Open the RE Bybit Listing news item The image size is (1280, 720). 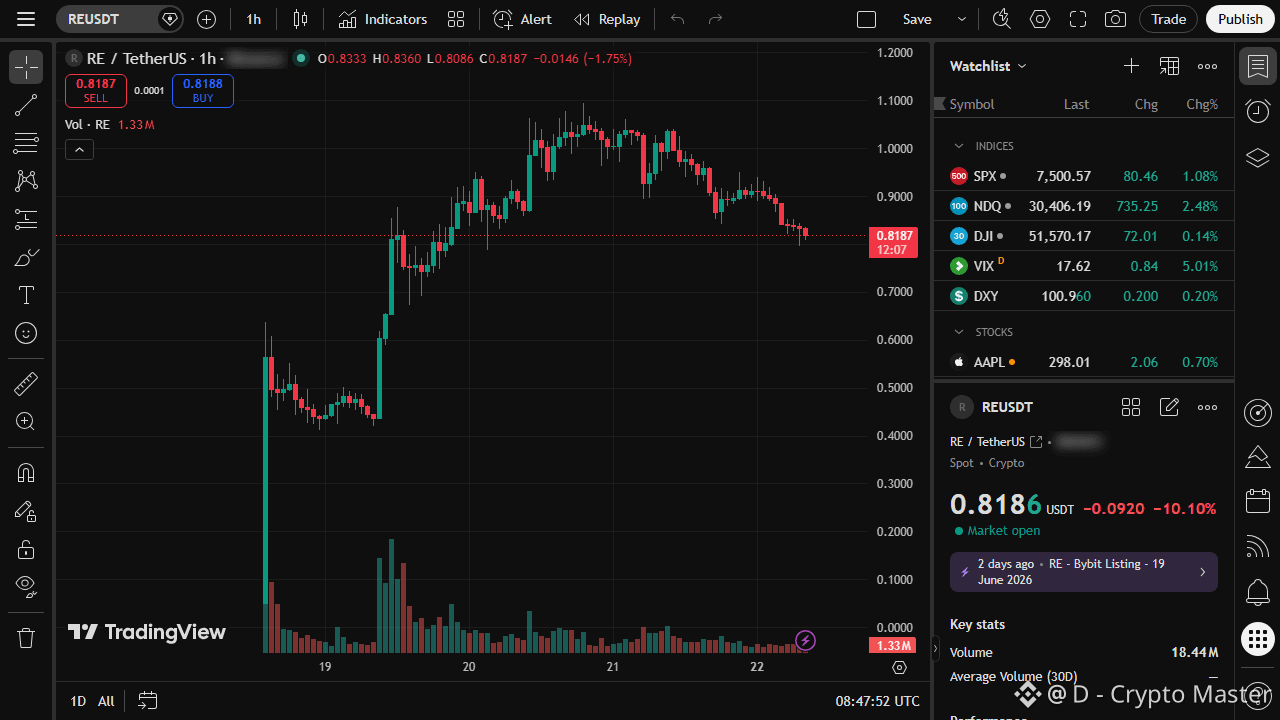click(x=1083, y=572)
